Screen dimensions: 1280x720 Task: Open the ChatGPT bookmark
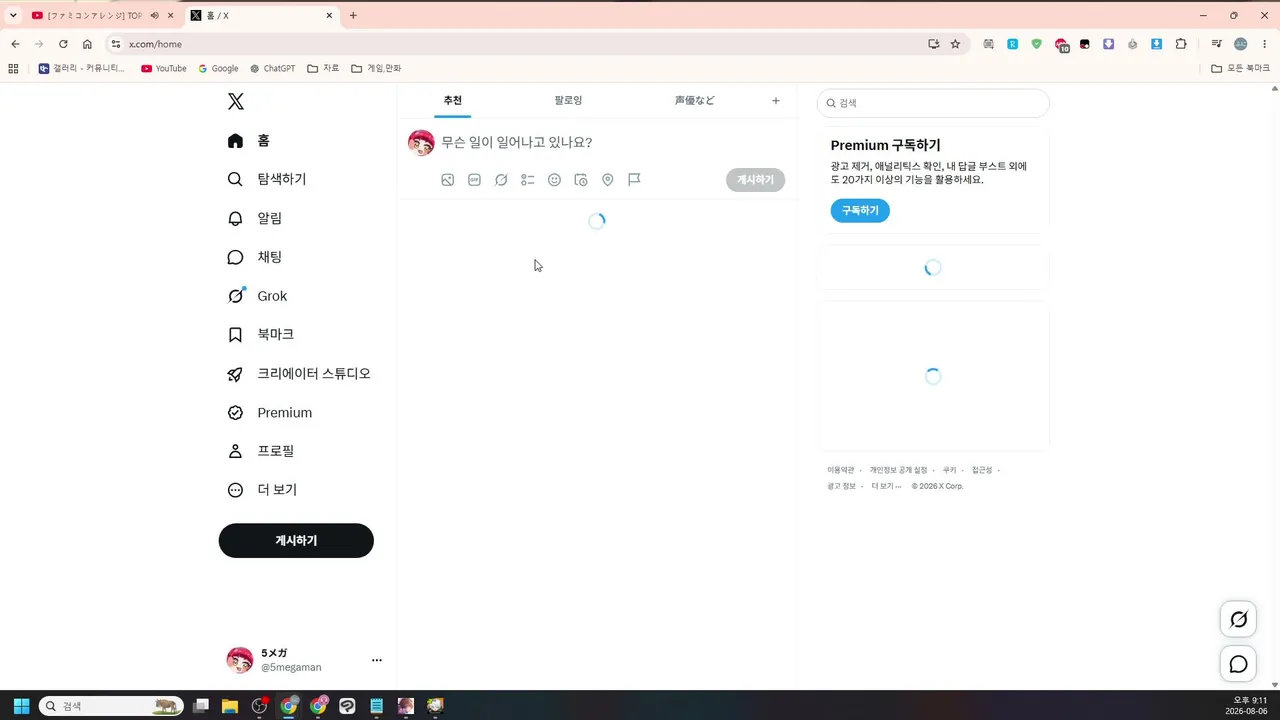tap(273, 69)
